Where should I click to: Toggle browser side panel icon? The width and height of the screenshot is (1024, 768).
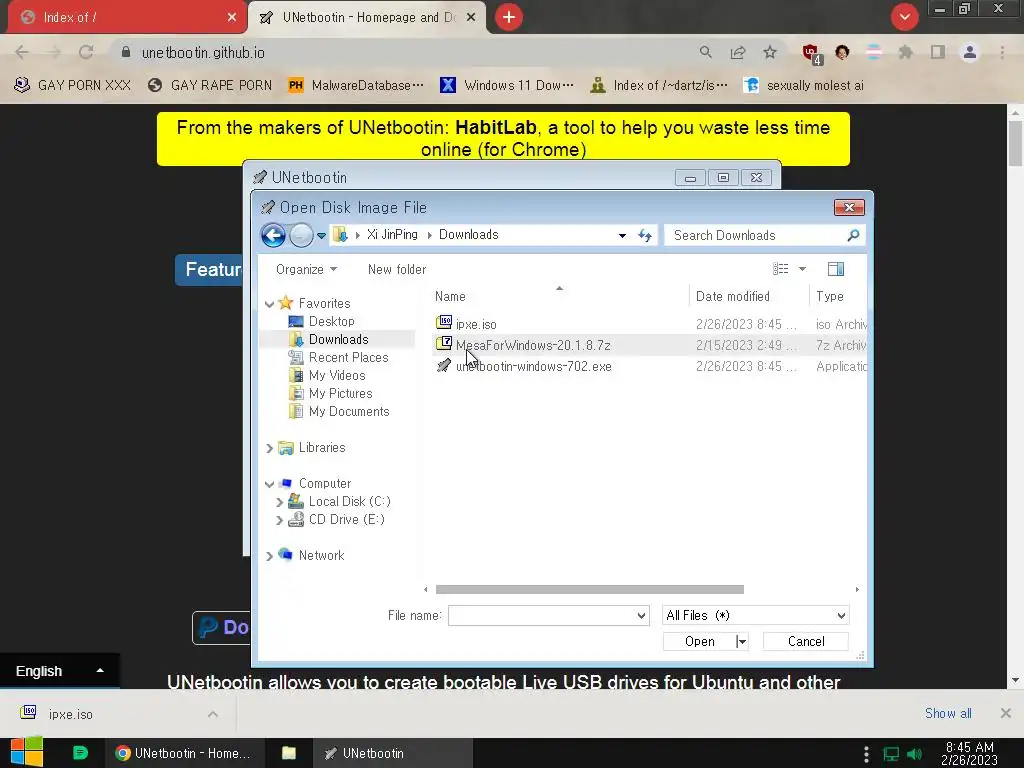[x=938, y=52]
